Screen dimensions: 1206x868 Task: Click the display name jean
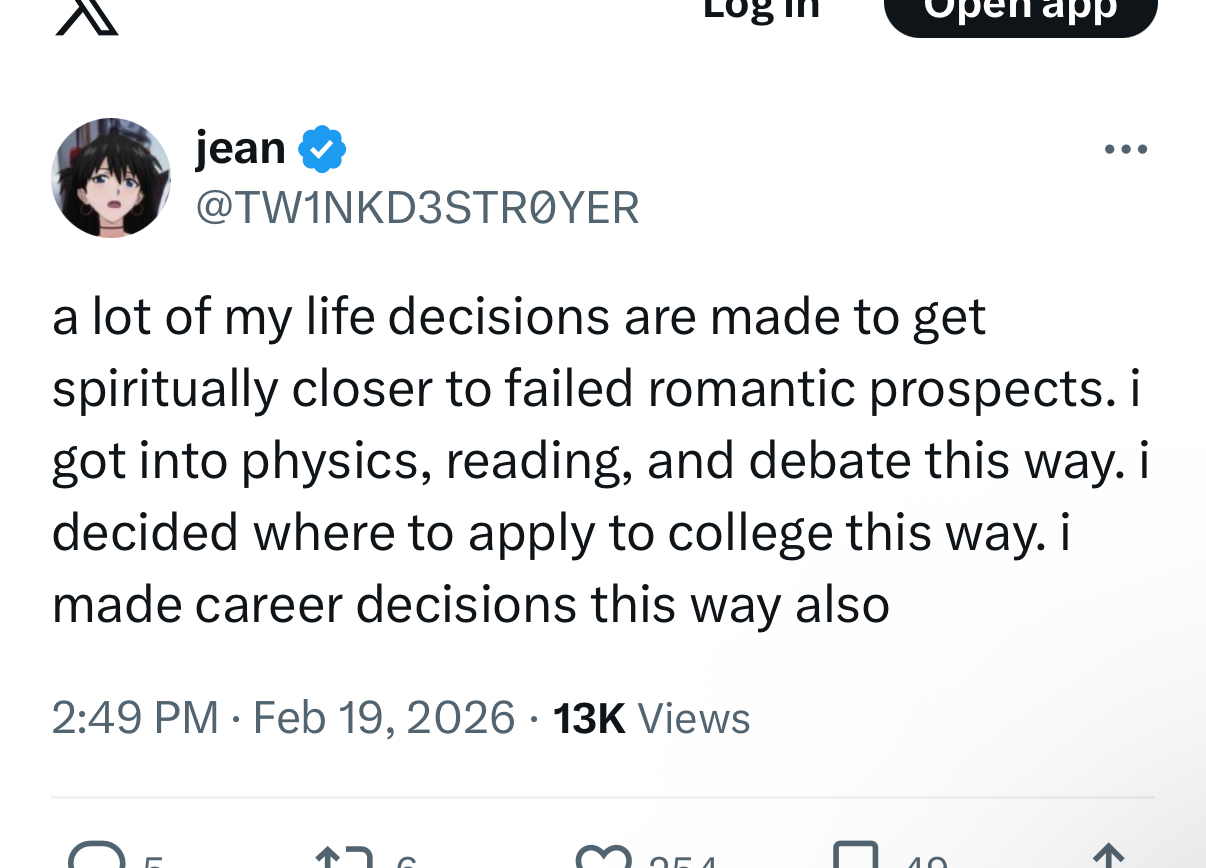coord(240,149)
